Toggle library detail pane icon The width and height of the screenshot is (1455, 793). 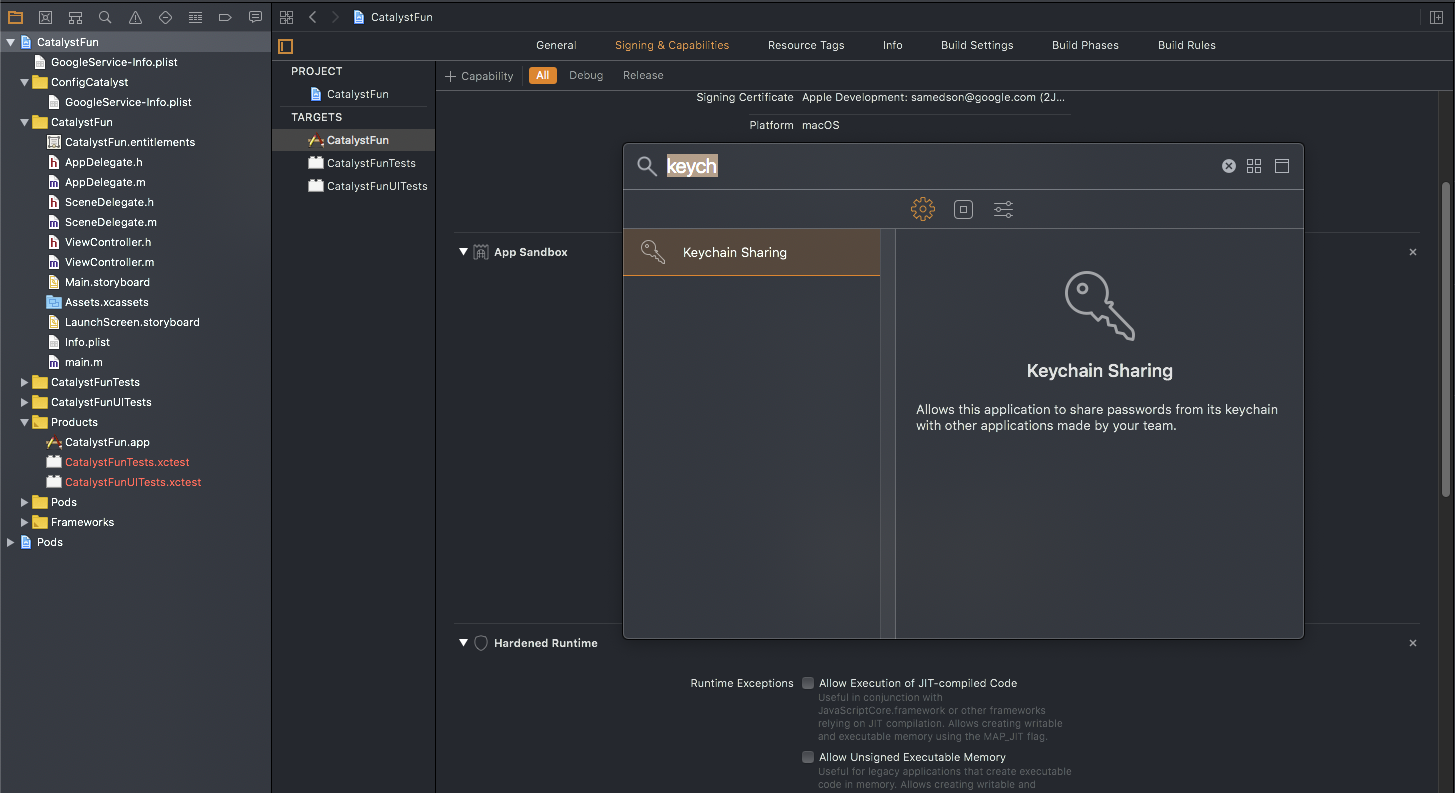1282,166
